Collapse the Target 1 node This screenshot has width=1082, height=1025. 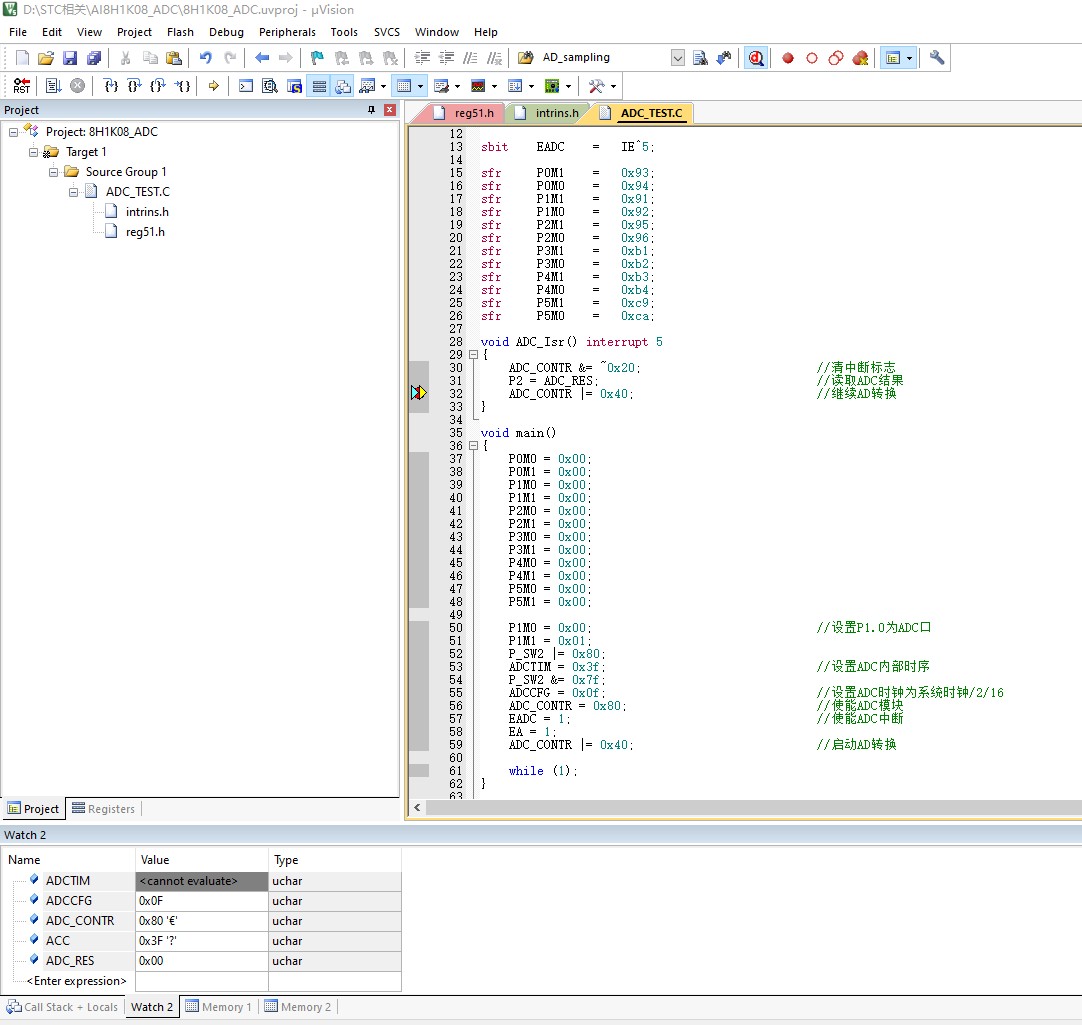tap(34, 152)
